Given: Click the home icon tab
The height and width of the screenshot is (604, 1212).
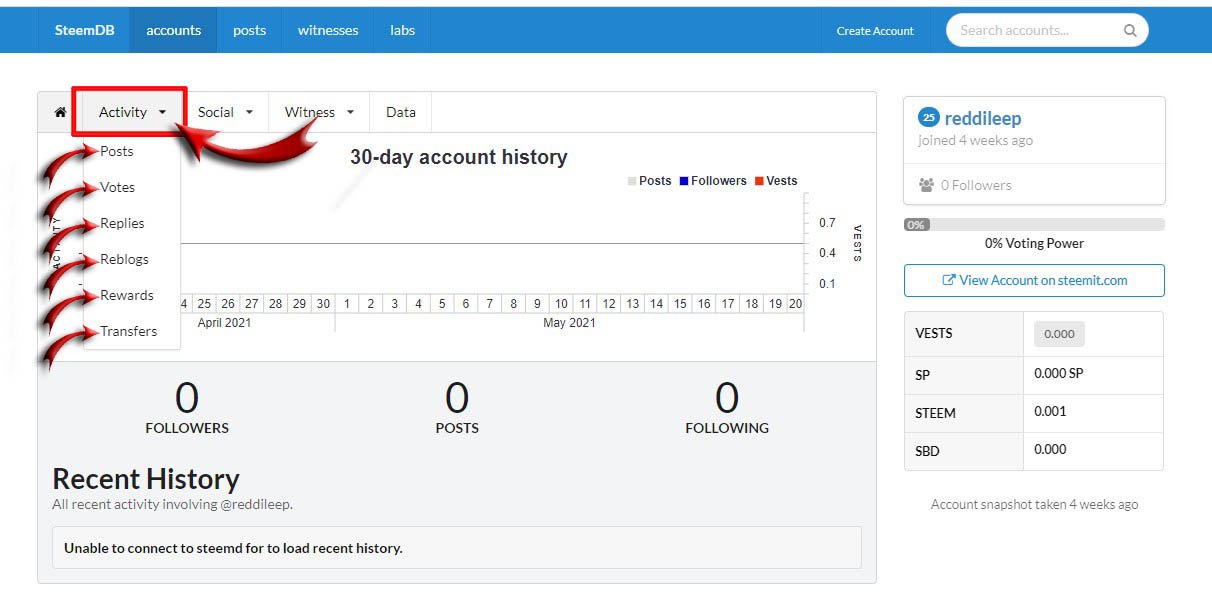Looking at the screenshot, I should (x=60, y=112).
